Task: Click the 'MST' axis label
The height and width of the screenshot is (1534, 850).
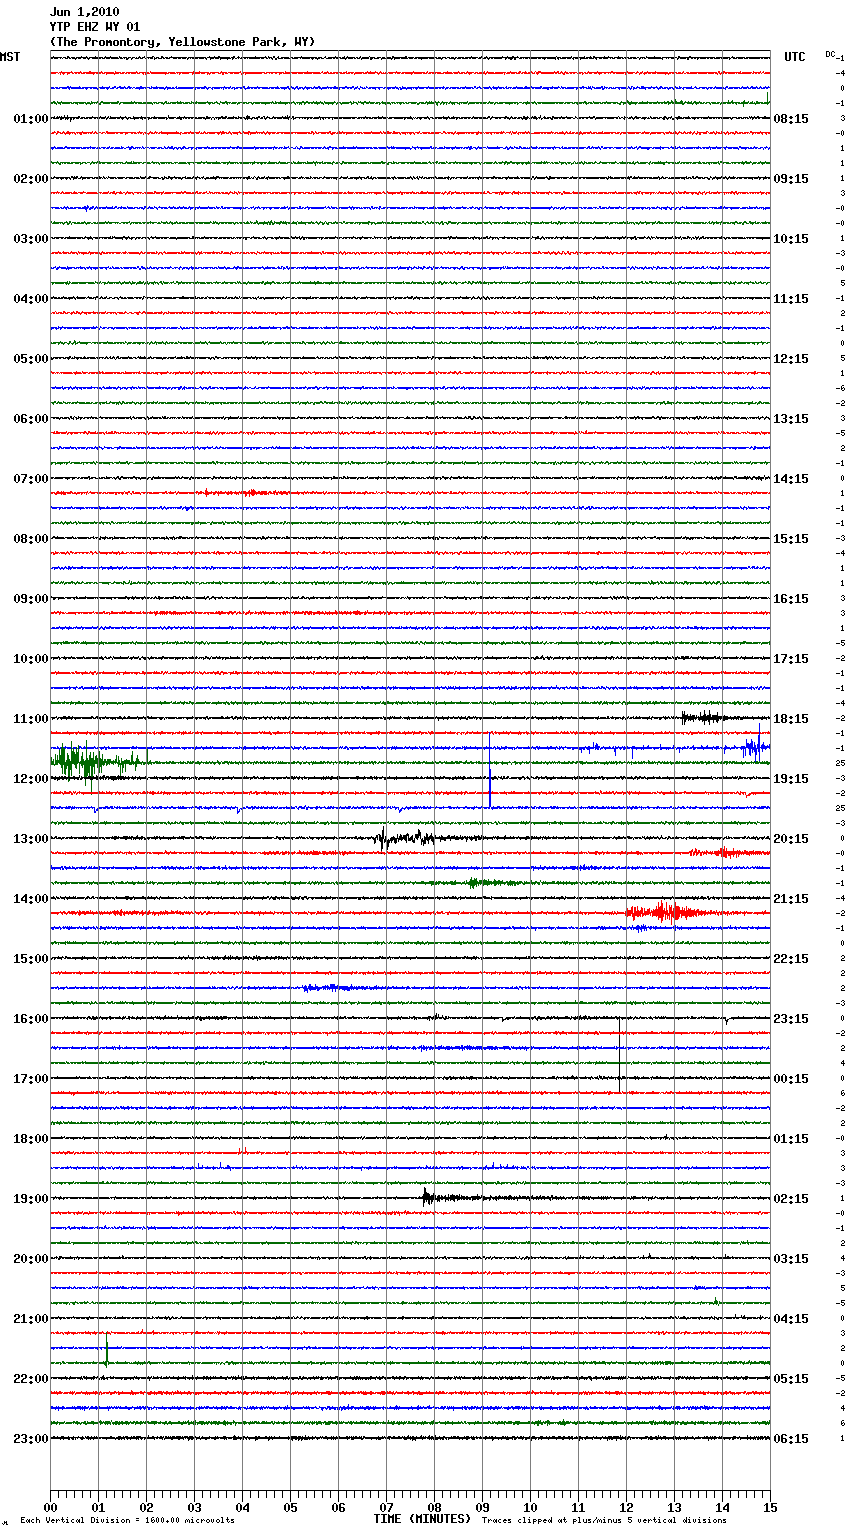Action: click(10, 57)
